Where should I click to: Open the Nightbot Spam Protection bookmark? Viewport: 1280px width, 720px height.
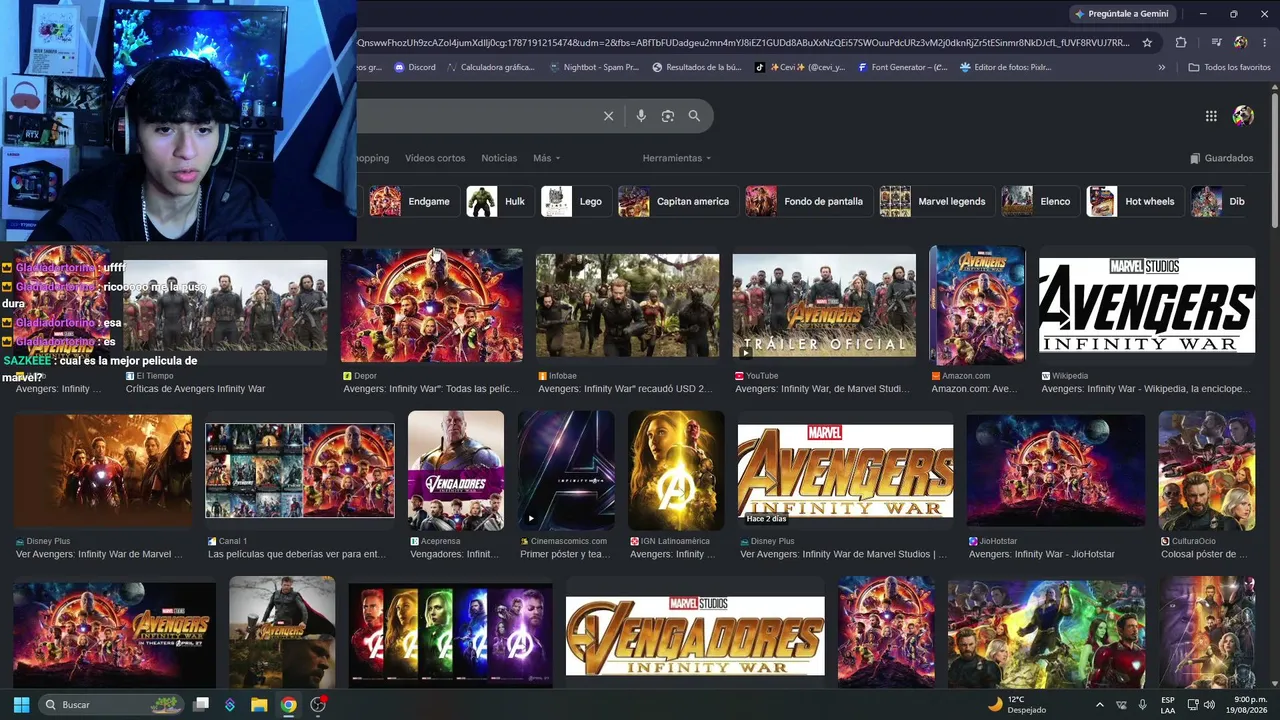[595, 67]
